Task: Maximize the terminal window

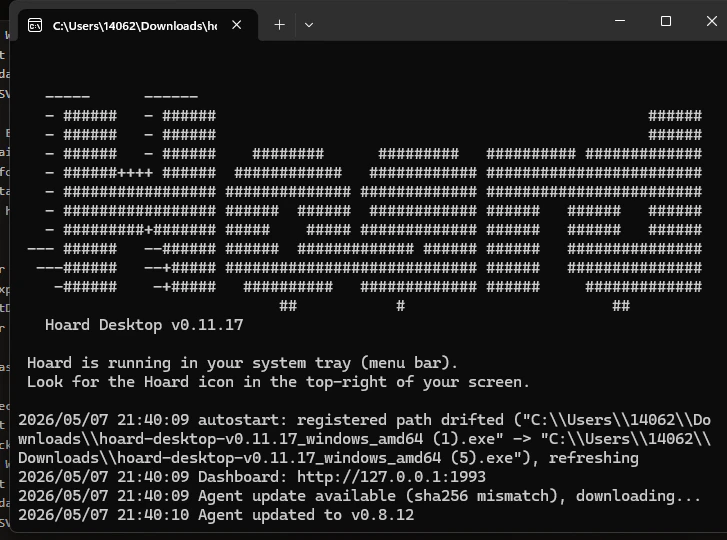Action: (x=666, y=21)
